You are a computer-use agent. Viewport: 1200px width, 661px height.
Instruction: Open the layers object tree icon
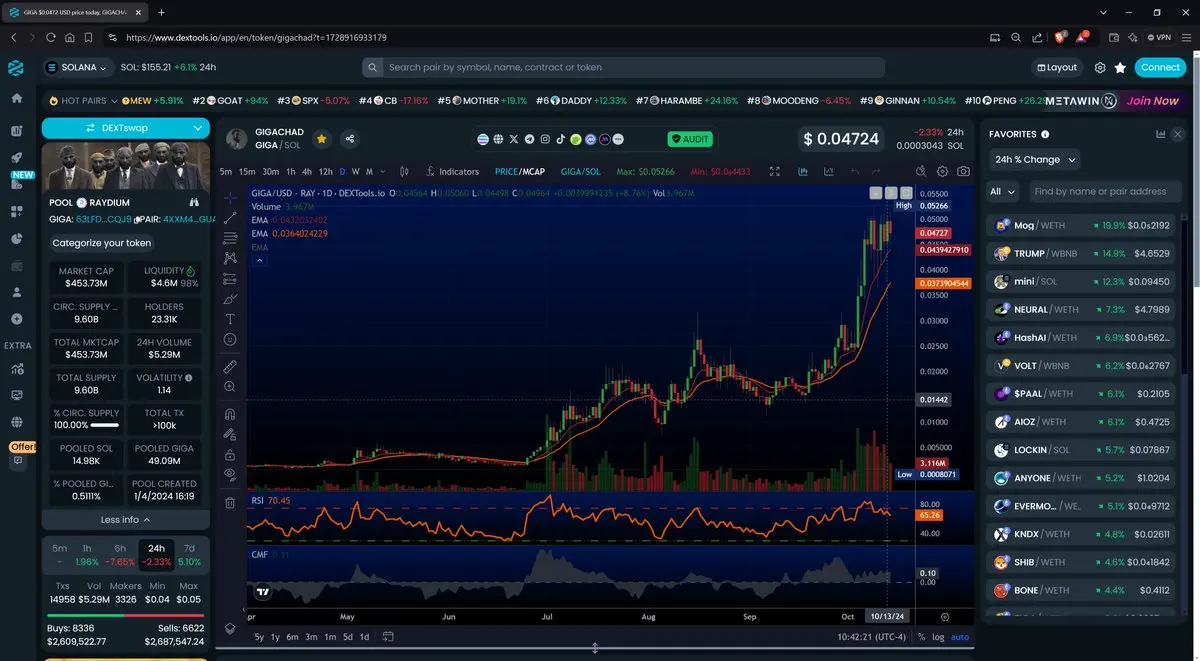[x=230, y=628]
